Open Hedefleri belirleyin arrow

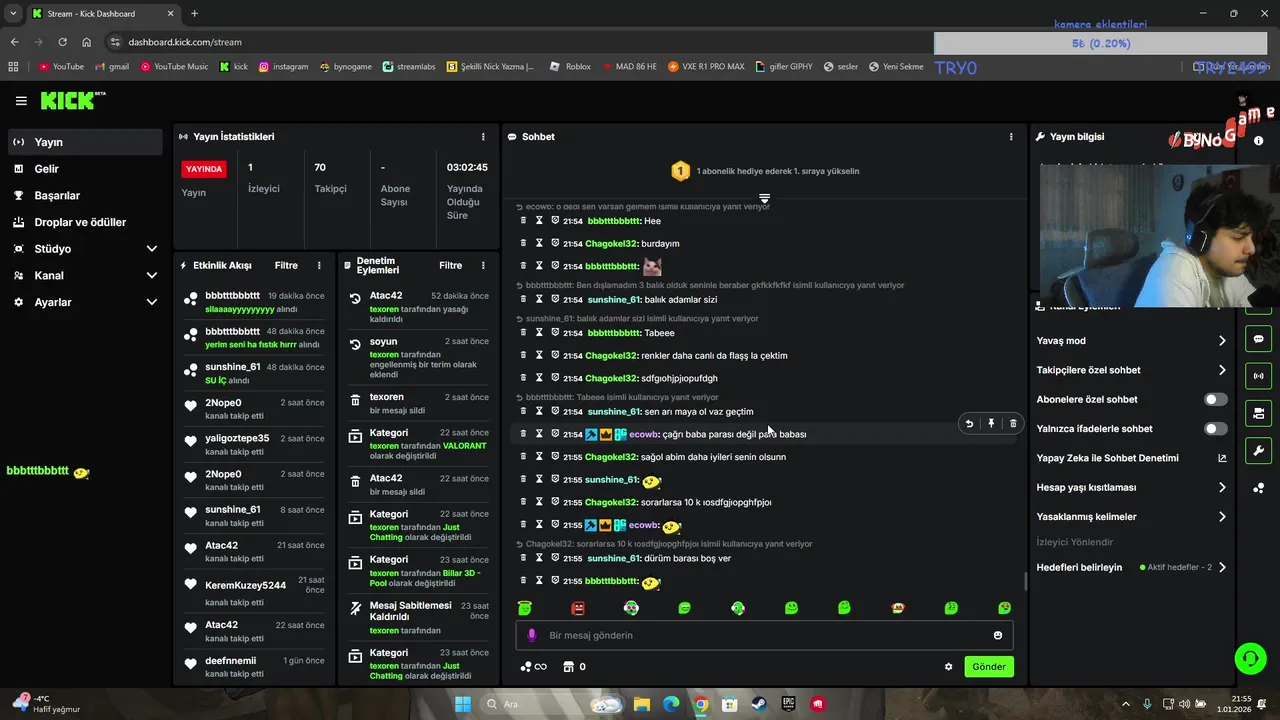[x=1222, y=567]
